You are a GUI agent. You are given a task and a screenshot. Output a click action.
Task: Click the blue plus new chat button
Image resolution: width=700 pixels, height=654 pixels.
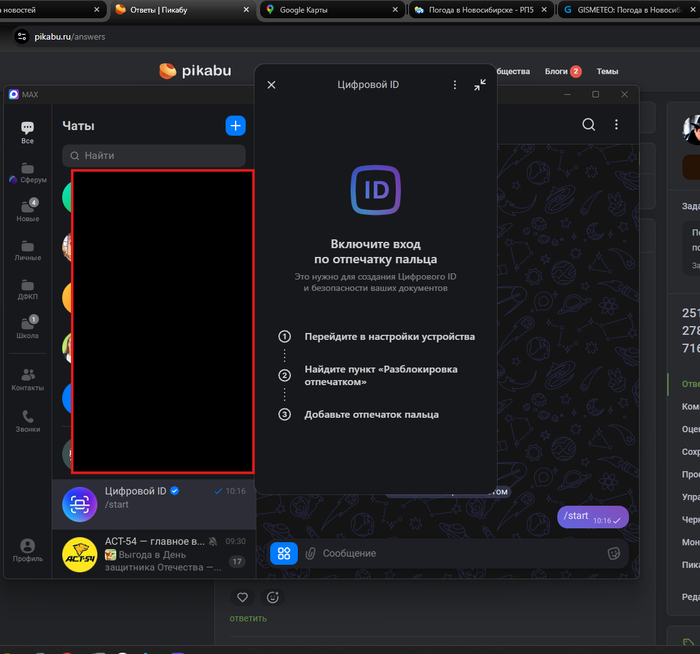click(235, 125)
